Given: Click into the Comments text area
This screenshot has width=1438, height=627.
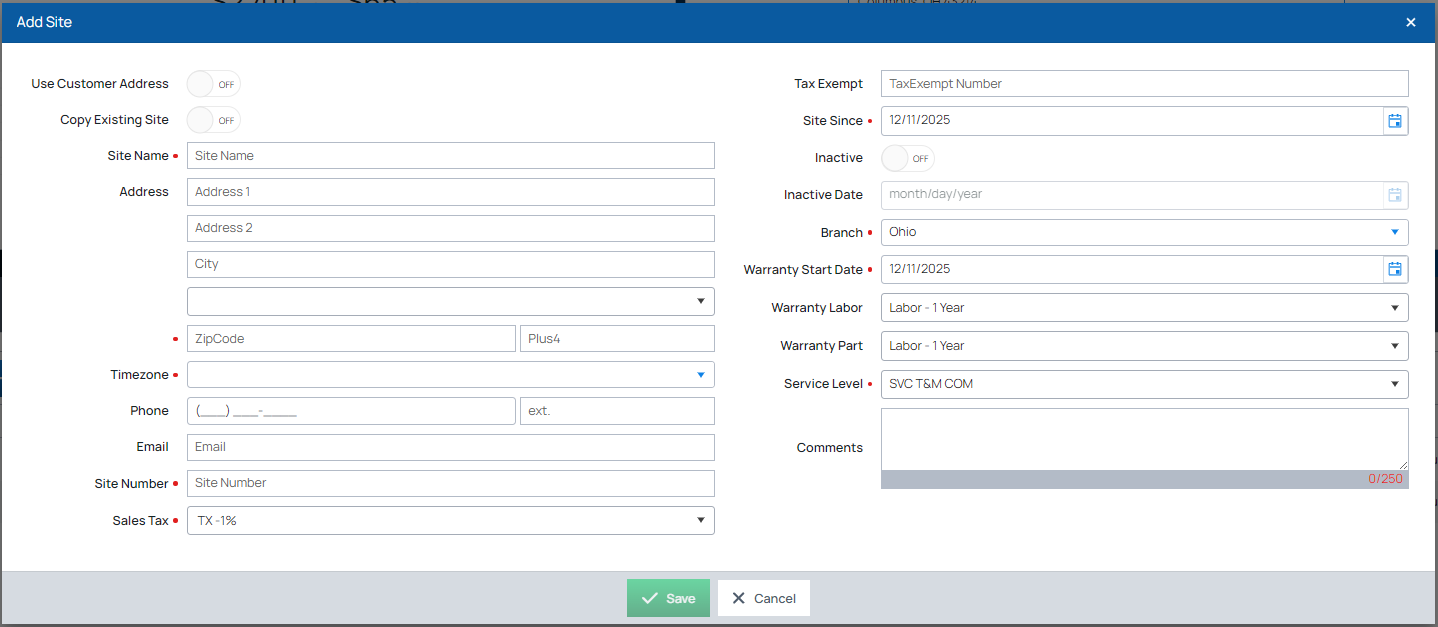Looking at the screenshot, I should tap(1145, 439).
